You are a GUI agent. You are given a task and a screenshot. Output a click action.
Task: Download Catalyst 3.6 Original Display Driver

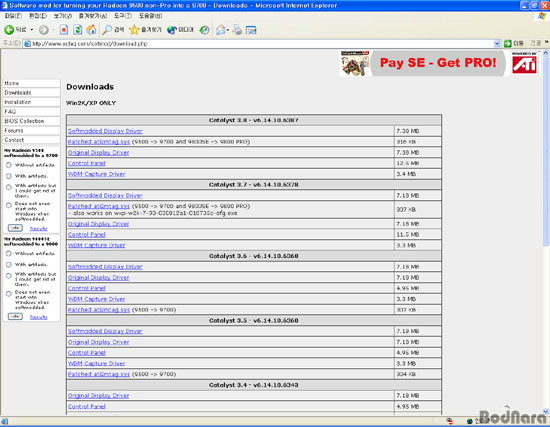(x=99, y=278)
